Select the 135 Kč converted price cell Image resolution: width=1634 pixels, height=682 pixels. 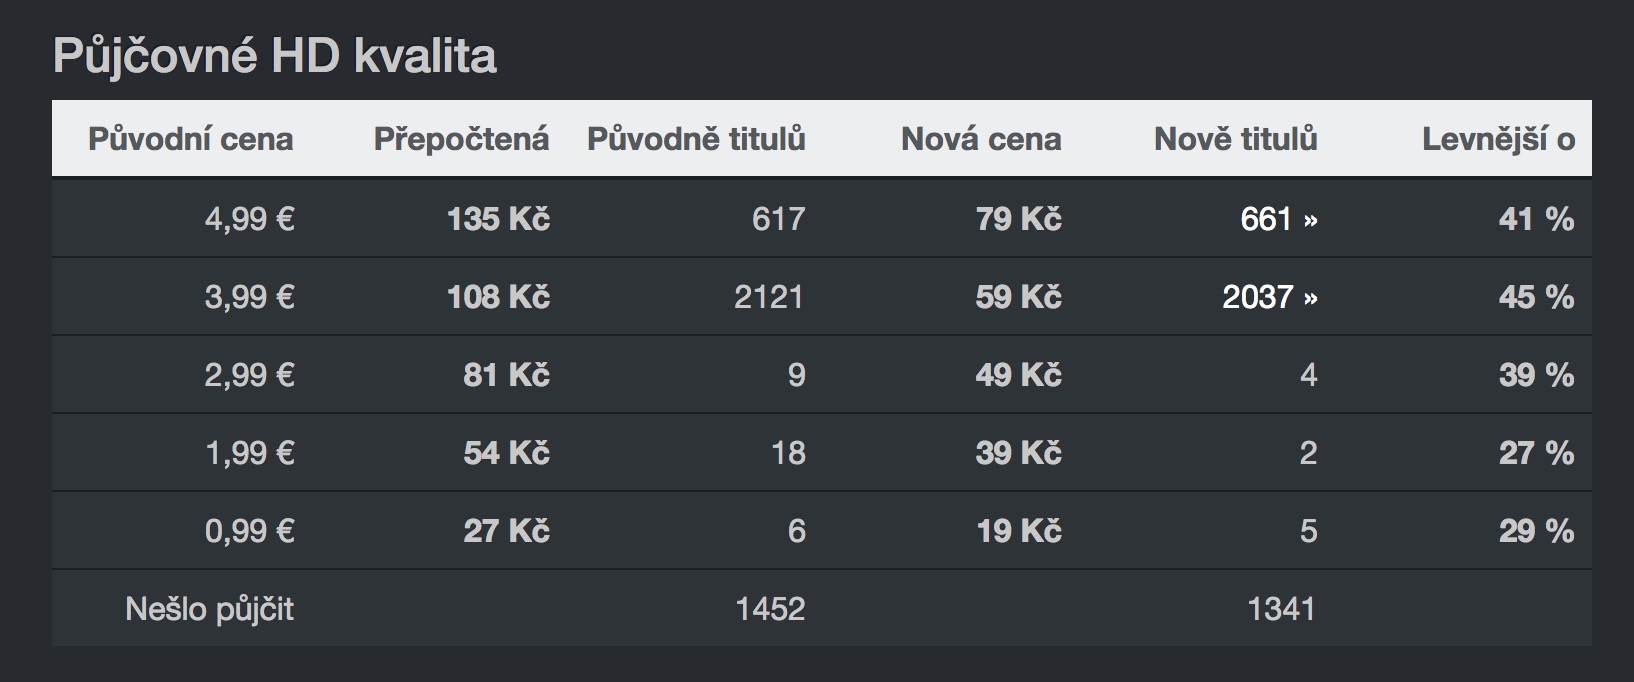coord(498,219)
